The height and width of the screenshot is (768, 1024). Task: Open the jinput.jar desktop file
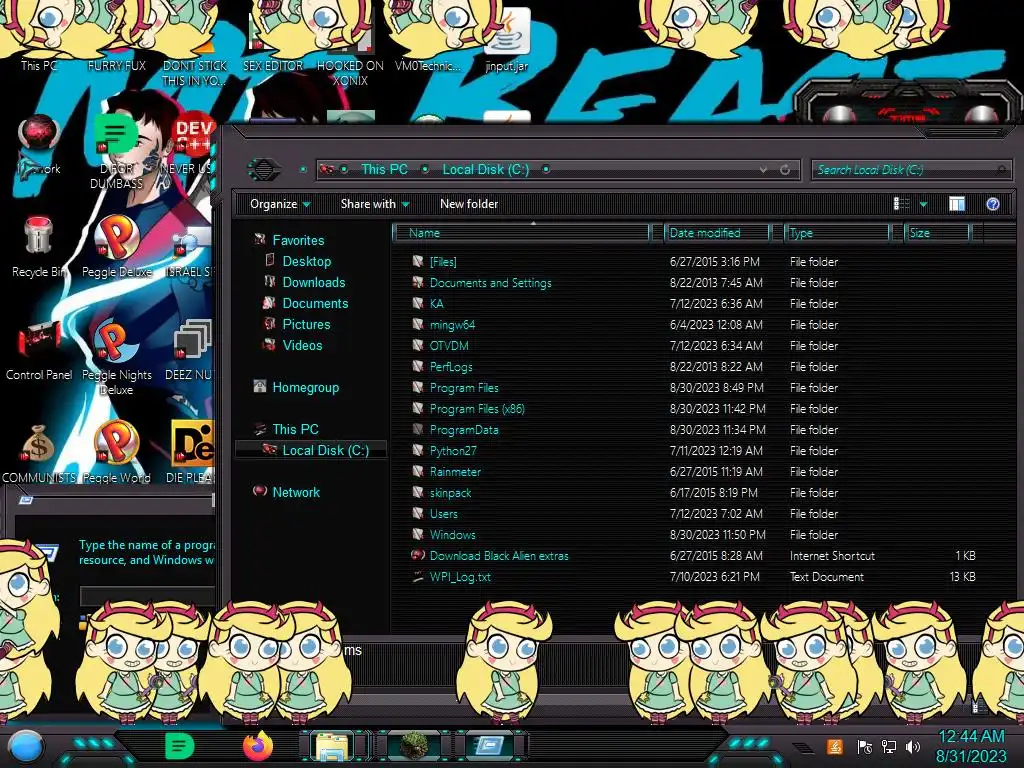click(x=507, y=40)
